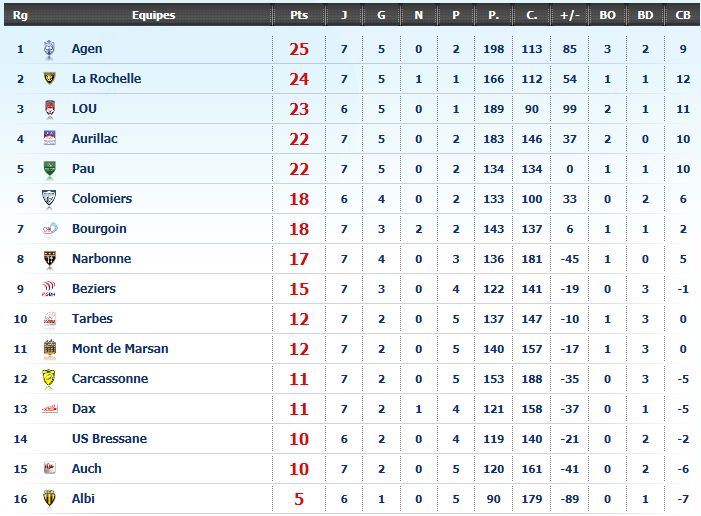Open the Aurillac team name link
This screenshot has height=516, width=701.
click(x=95, y=139)
